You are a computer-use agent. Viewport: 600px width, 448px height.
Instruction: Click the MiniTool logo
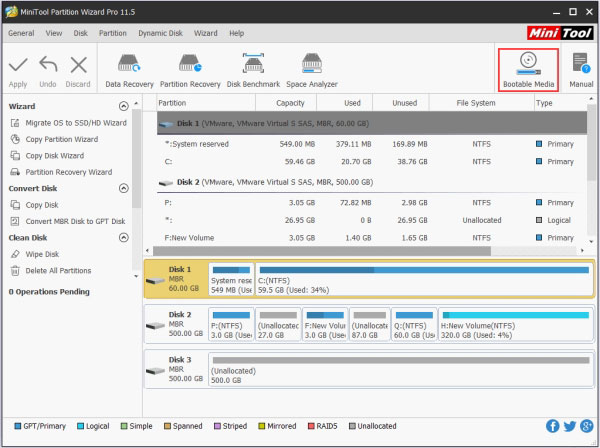560,33
